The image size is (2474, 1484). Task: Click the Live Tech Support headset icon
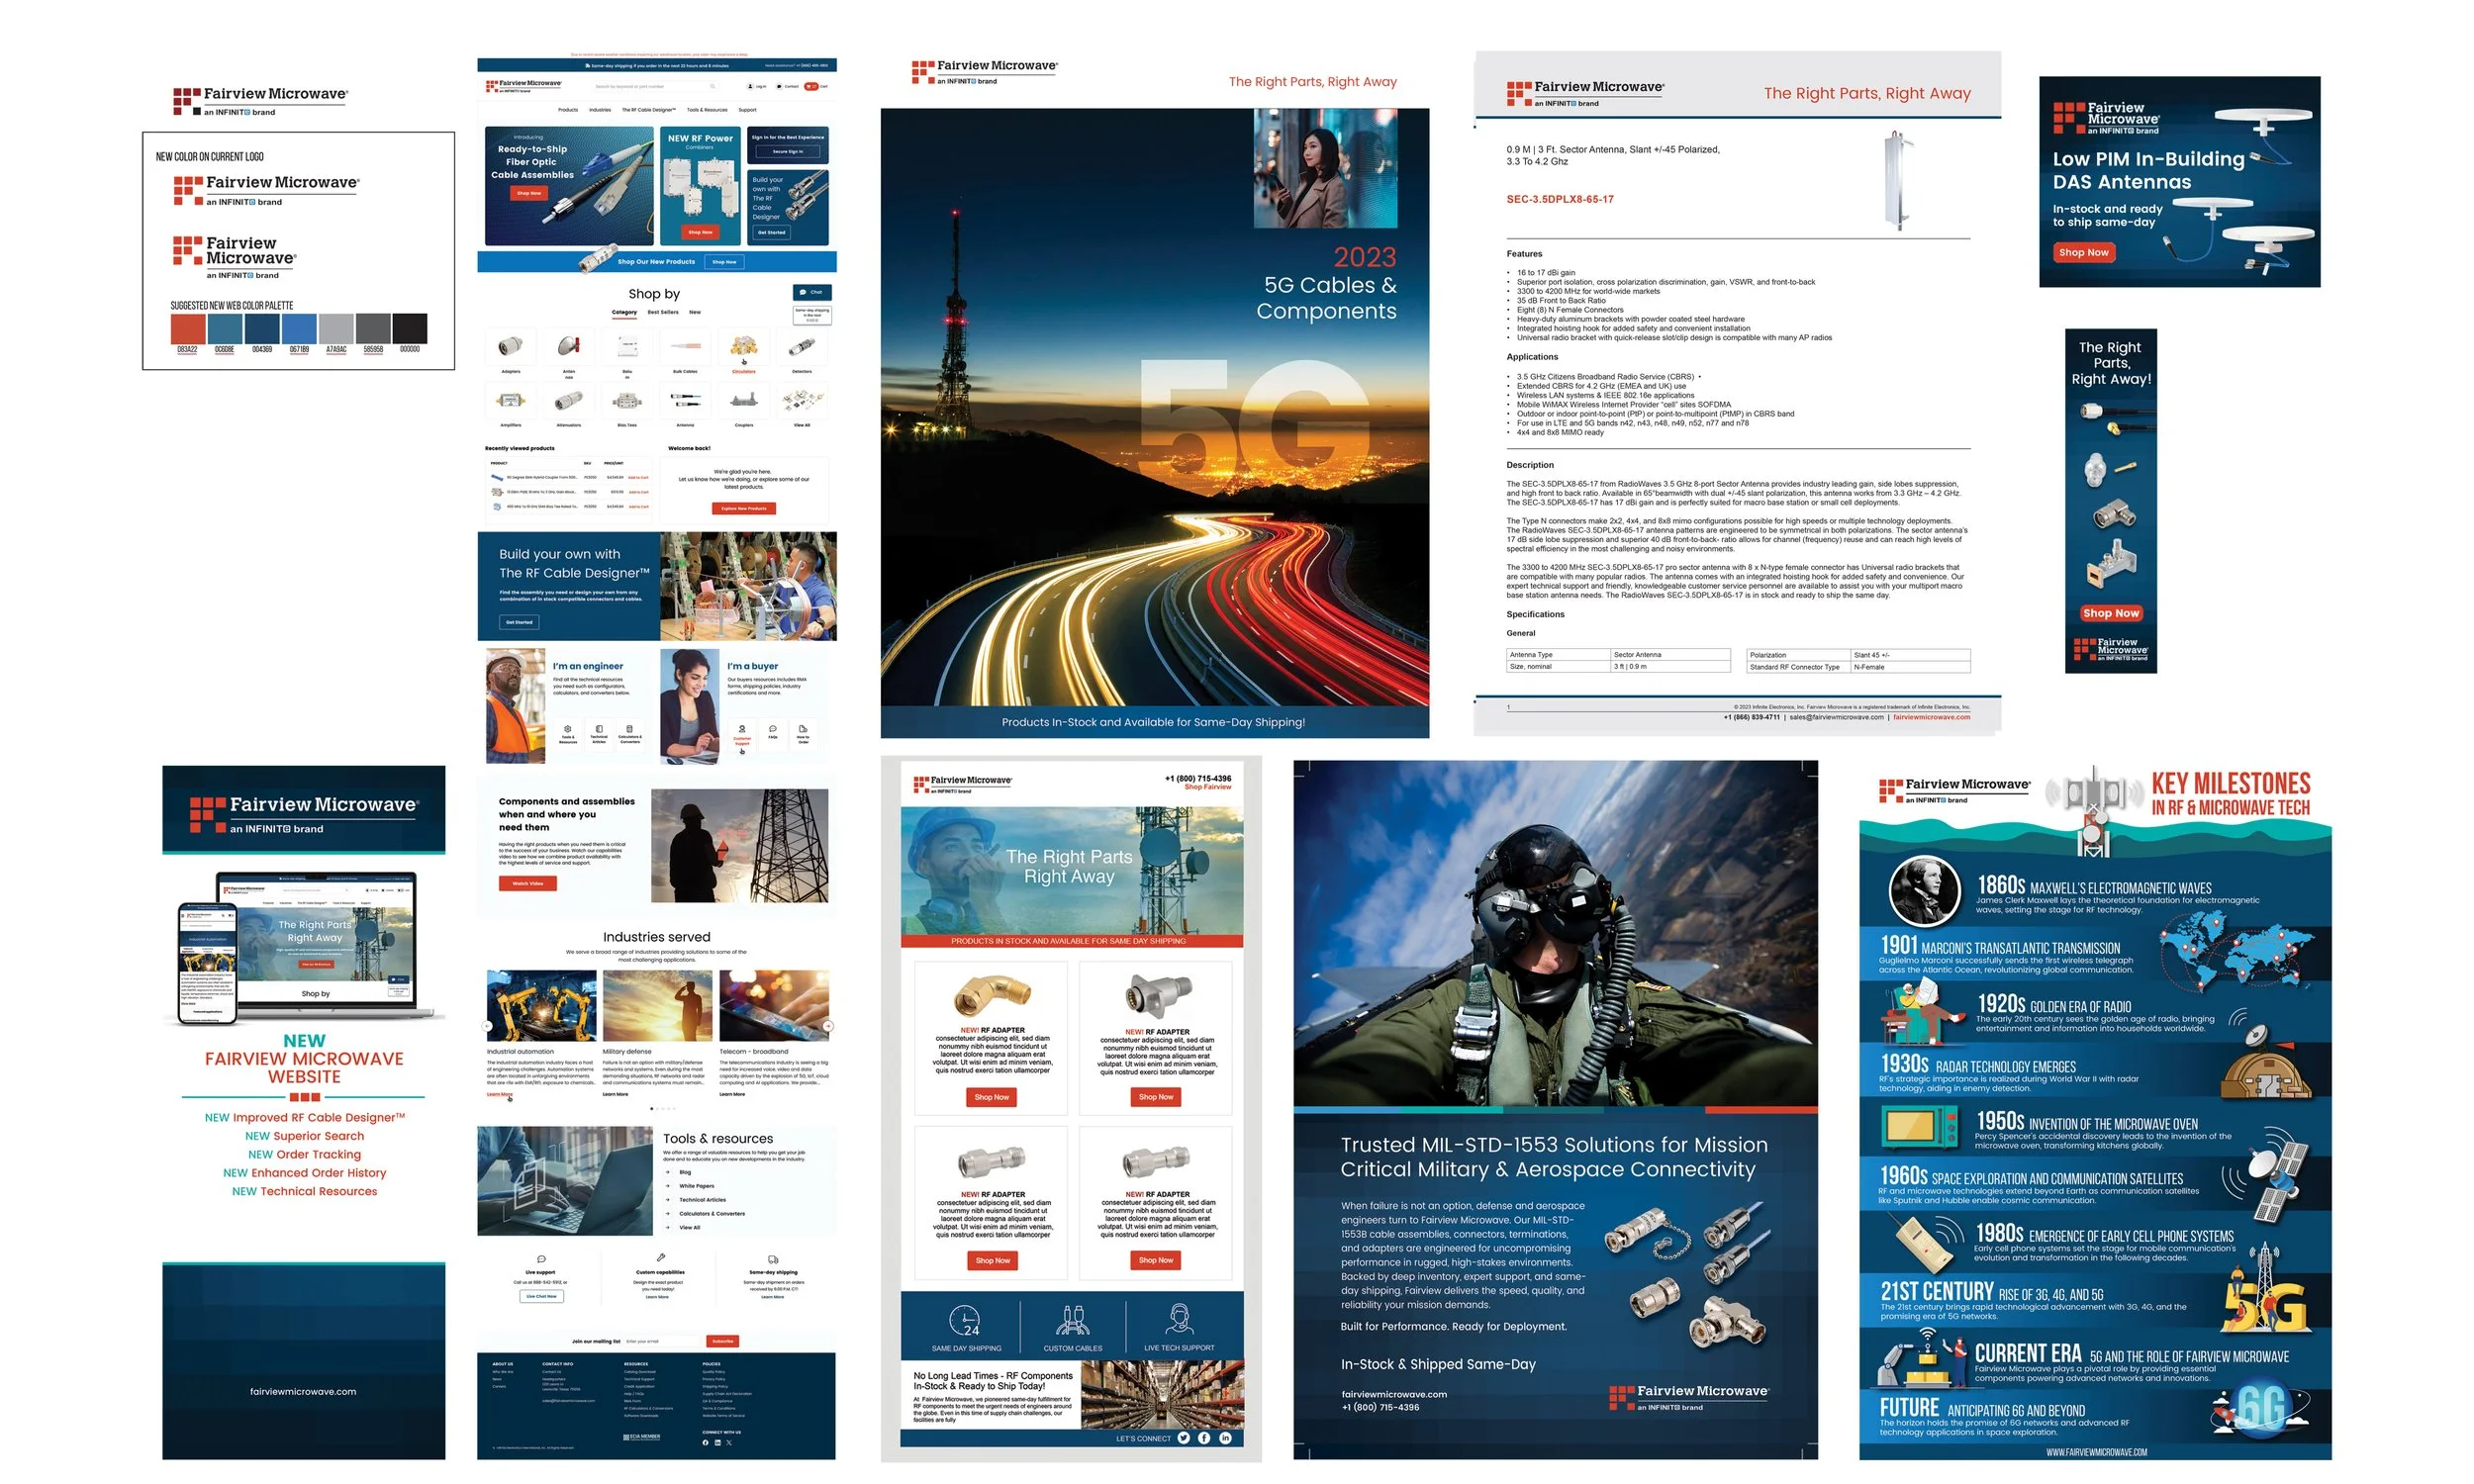[1179, 1320]
